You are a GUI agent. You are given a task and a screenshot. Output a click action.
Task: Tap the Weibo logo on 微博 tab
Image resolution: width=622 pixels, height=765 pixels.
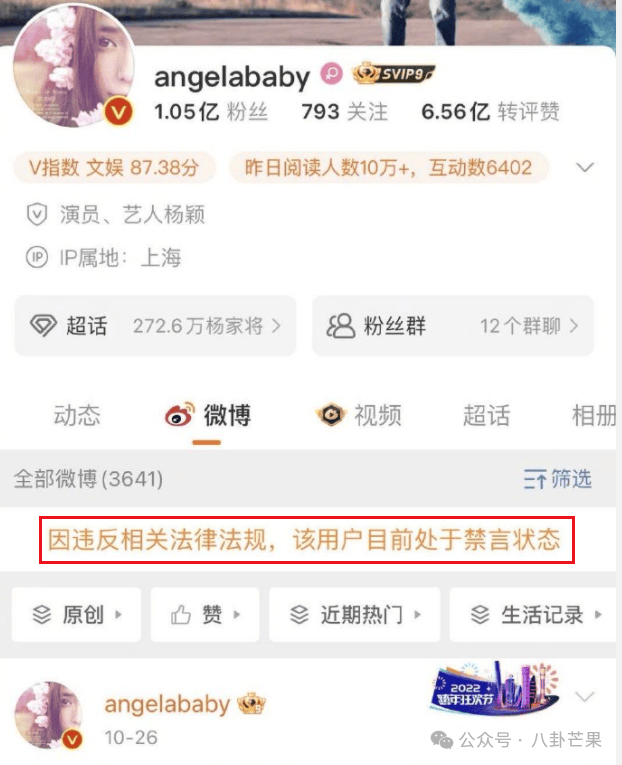180,415
